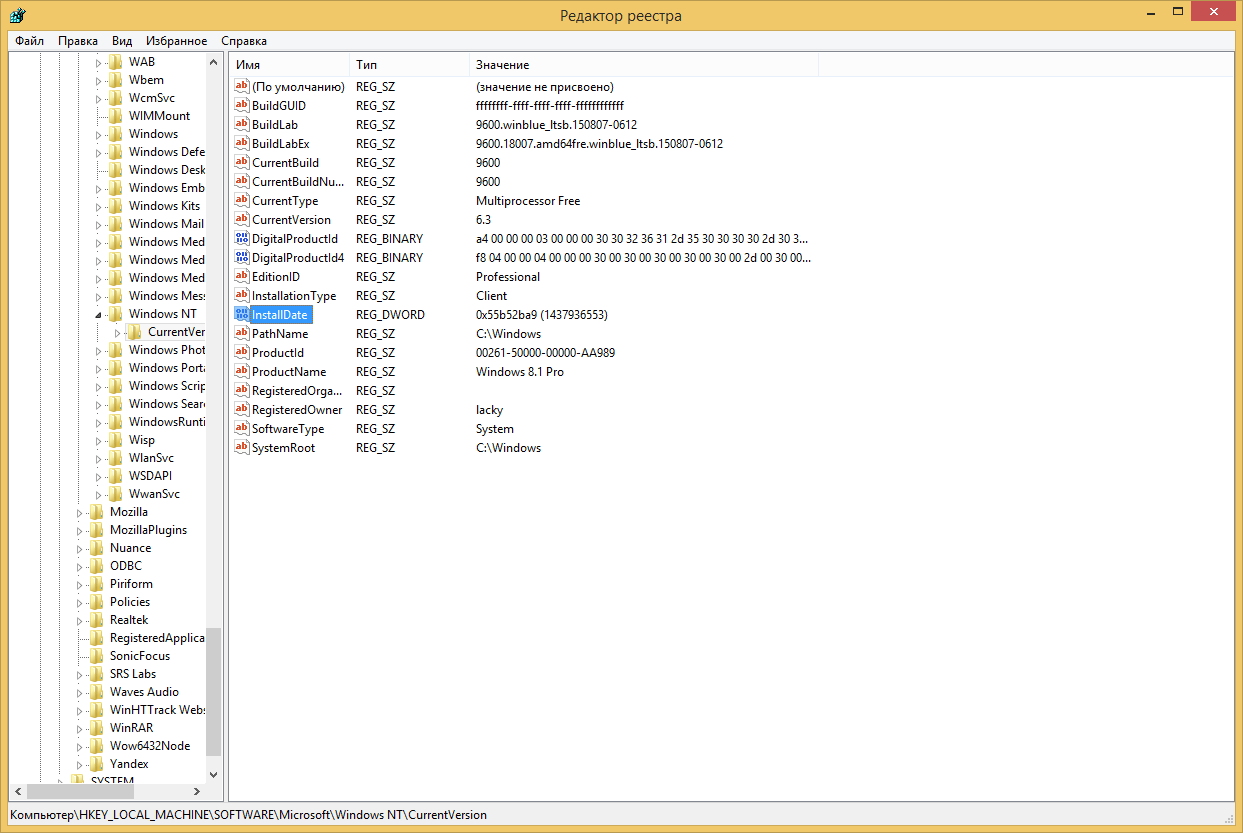Click the Wbem folder icon
1243x833 pixels.
(x=116, y=79)
